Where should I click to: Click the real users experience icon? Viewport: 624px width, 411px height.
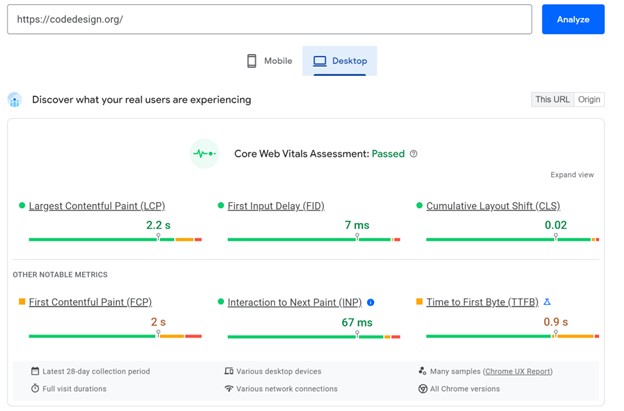[x=15, y=100]
